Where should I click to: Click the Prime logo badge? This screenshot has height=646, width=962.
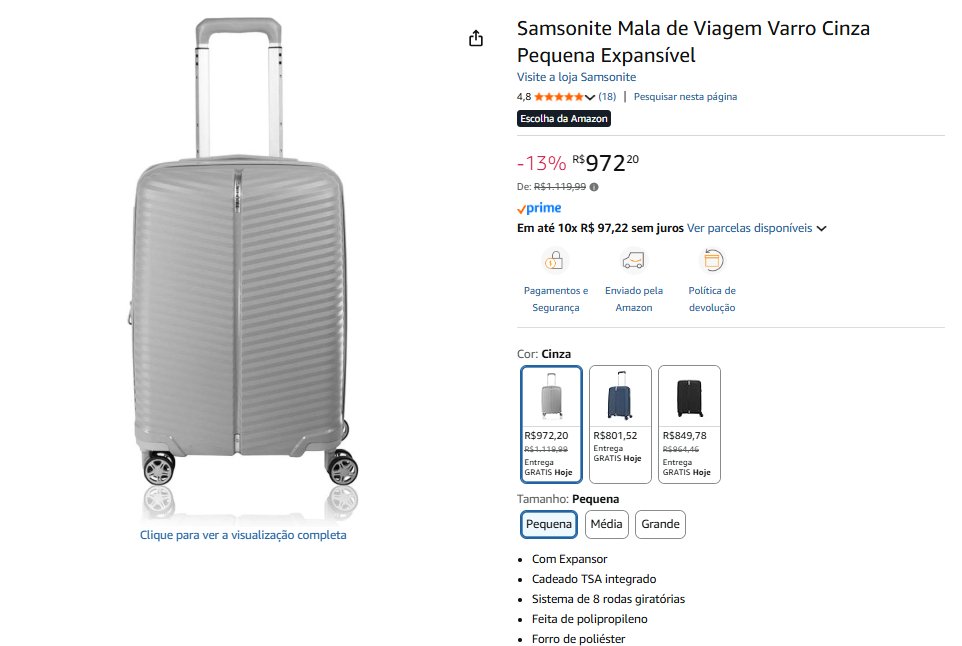coord(539,208)
